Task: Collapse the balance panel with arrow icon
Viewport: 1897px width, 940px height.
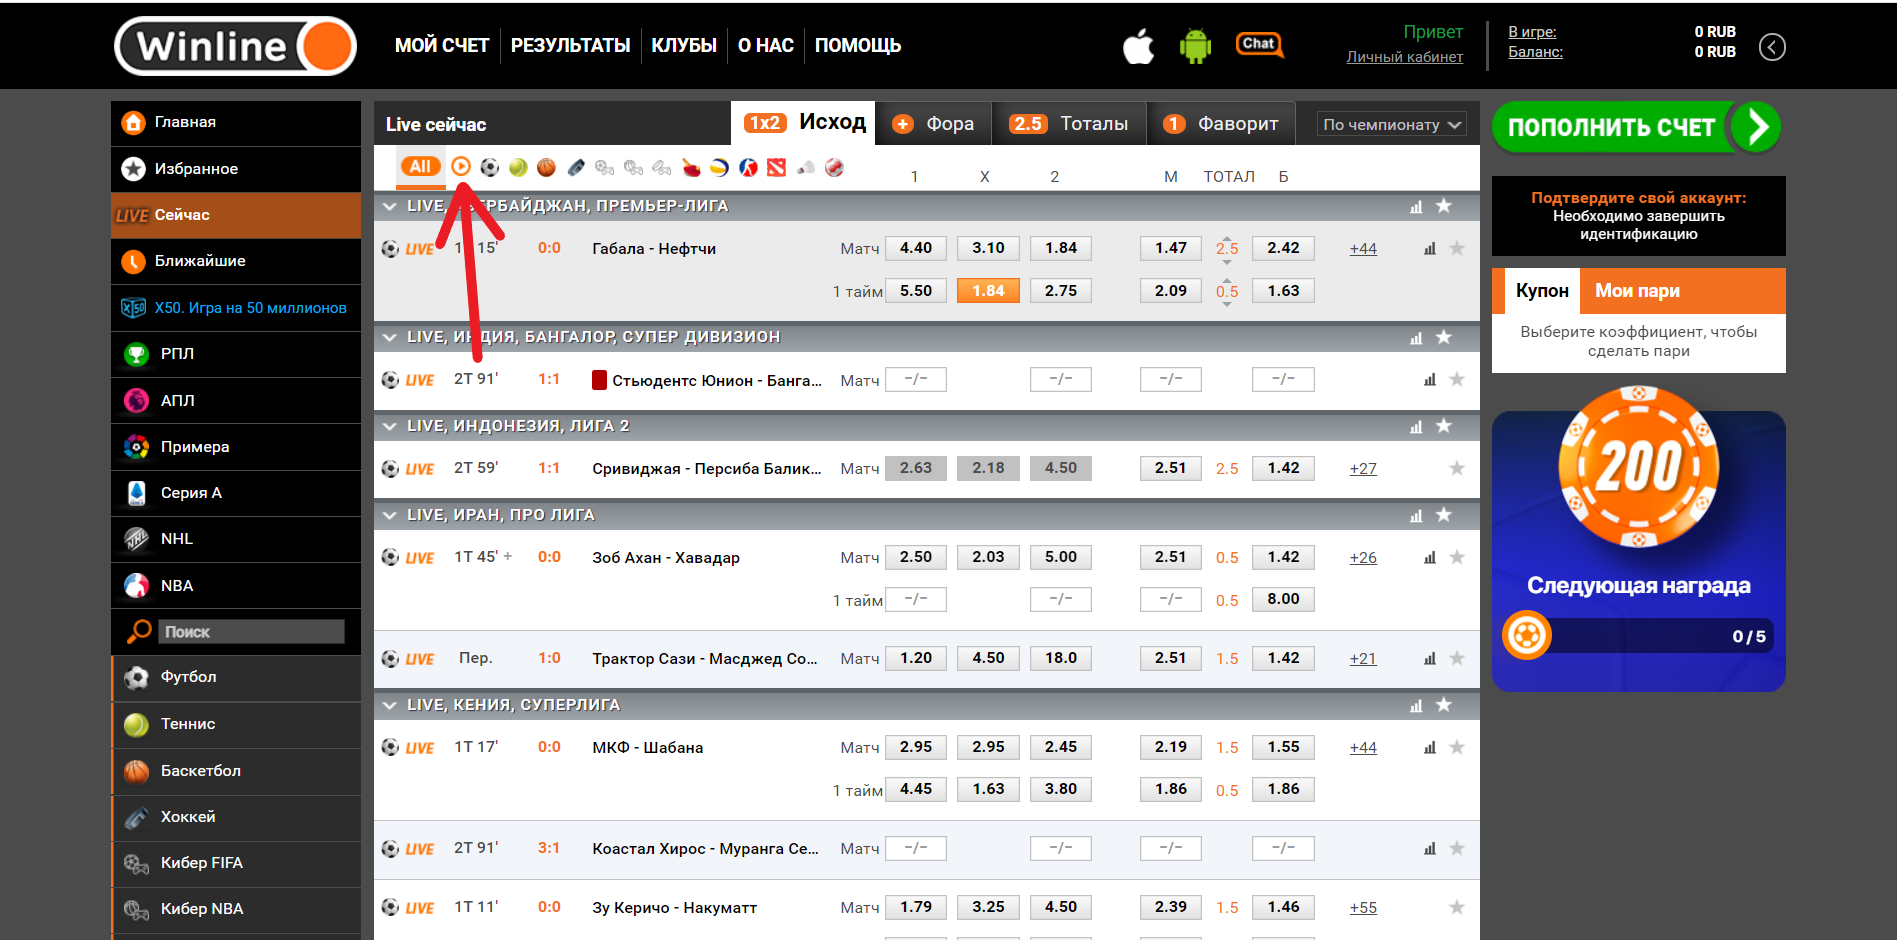Action: tap(1772, 47)
